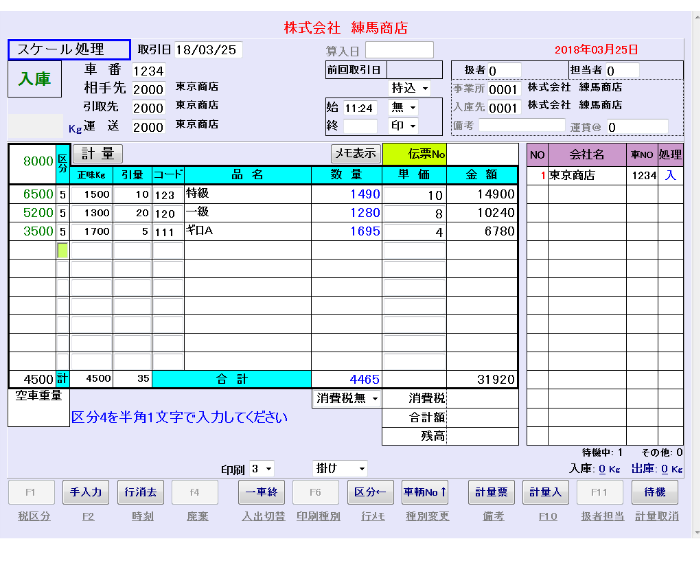Click the 運送 code field 2000
The height and width of the screenshot is (580, 700).
click(149, 127)
